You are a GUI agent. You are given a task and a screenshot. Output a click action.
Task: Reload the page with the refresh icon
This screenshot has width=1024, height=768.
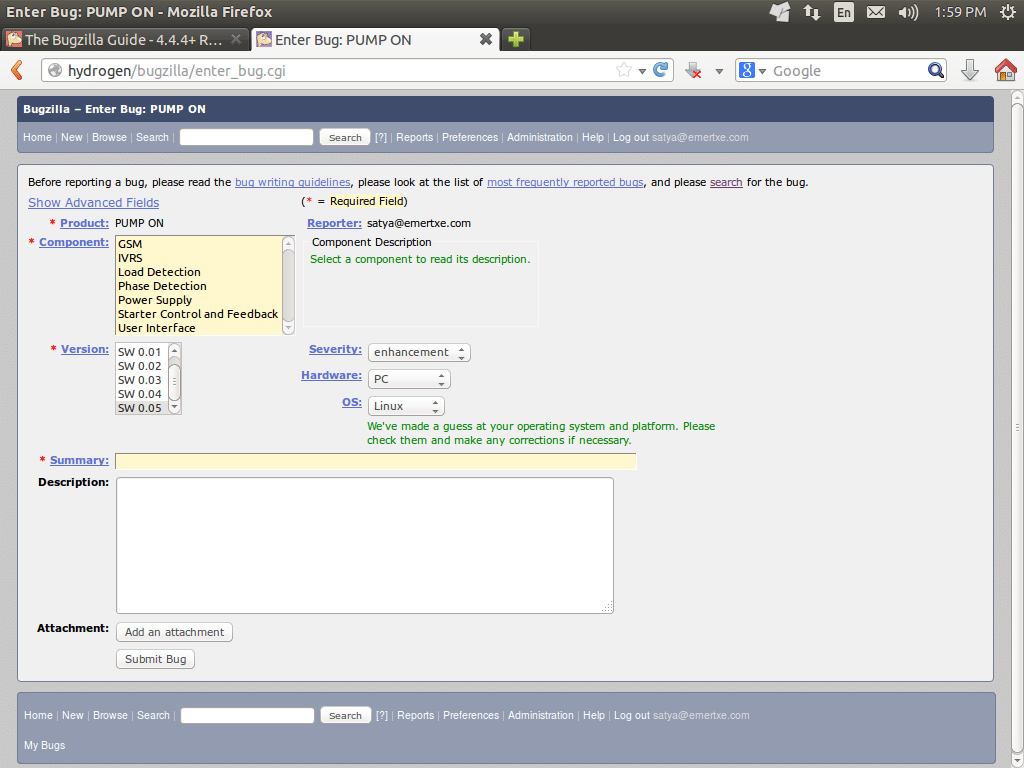(661, 70)
